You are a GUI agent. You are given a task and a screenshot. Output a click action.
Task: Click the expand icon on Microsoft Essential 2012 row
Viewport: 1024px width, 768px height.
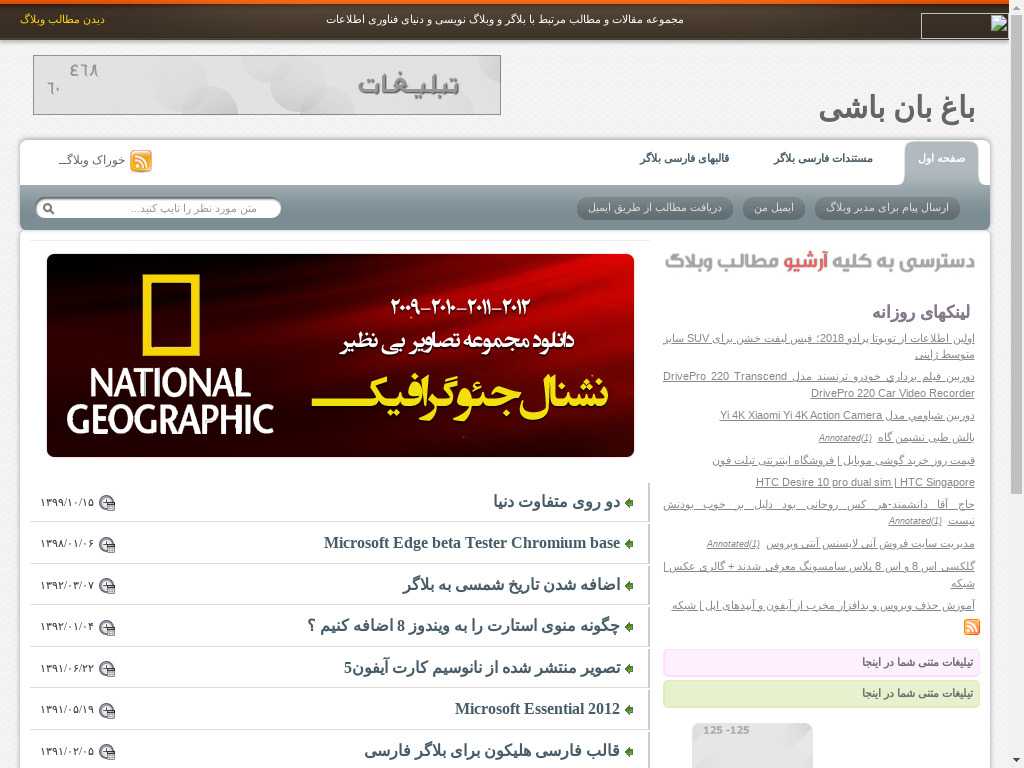click(x=107, y=711)
